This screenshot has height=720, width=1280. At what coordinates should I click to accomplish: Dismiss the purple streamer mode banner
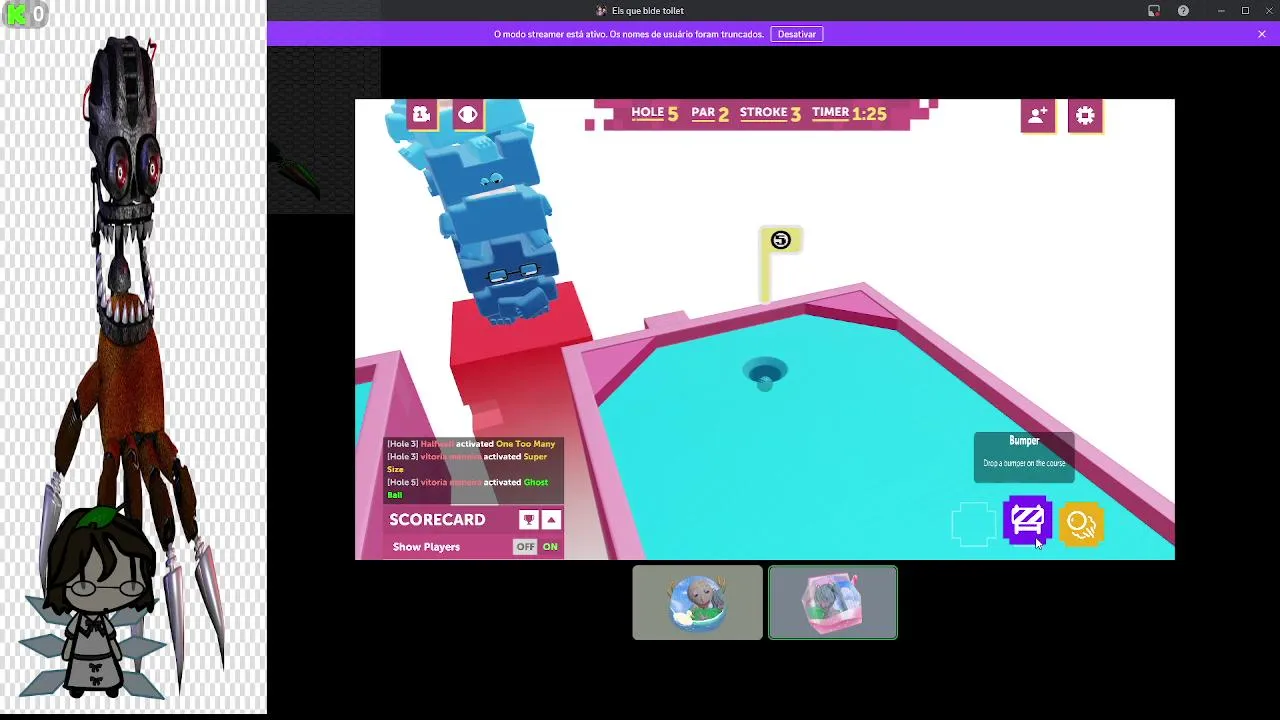click(x=1261, y=34)
